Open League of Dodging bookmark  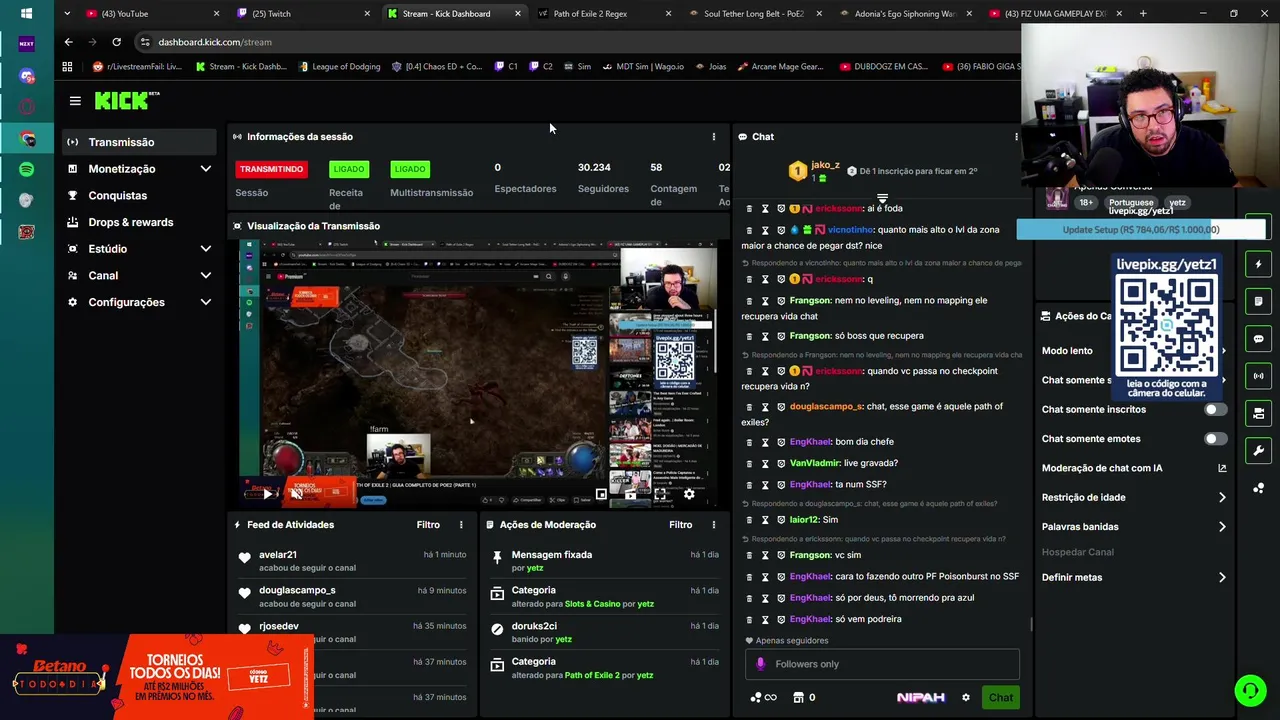point(337,67)
